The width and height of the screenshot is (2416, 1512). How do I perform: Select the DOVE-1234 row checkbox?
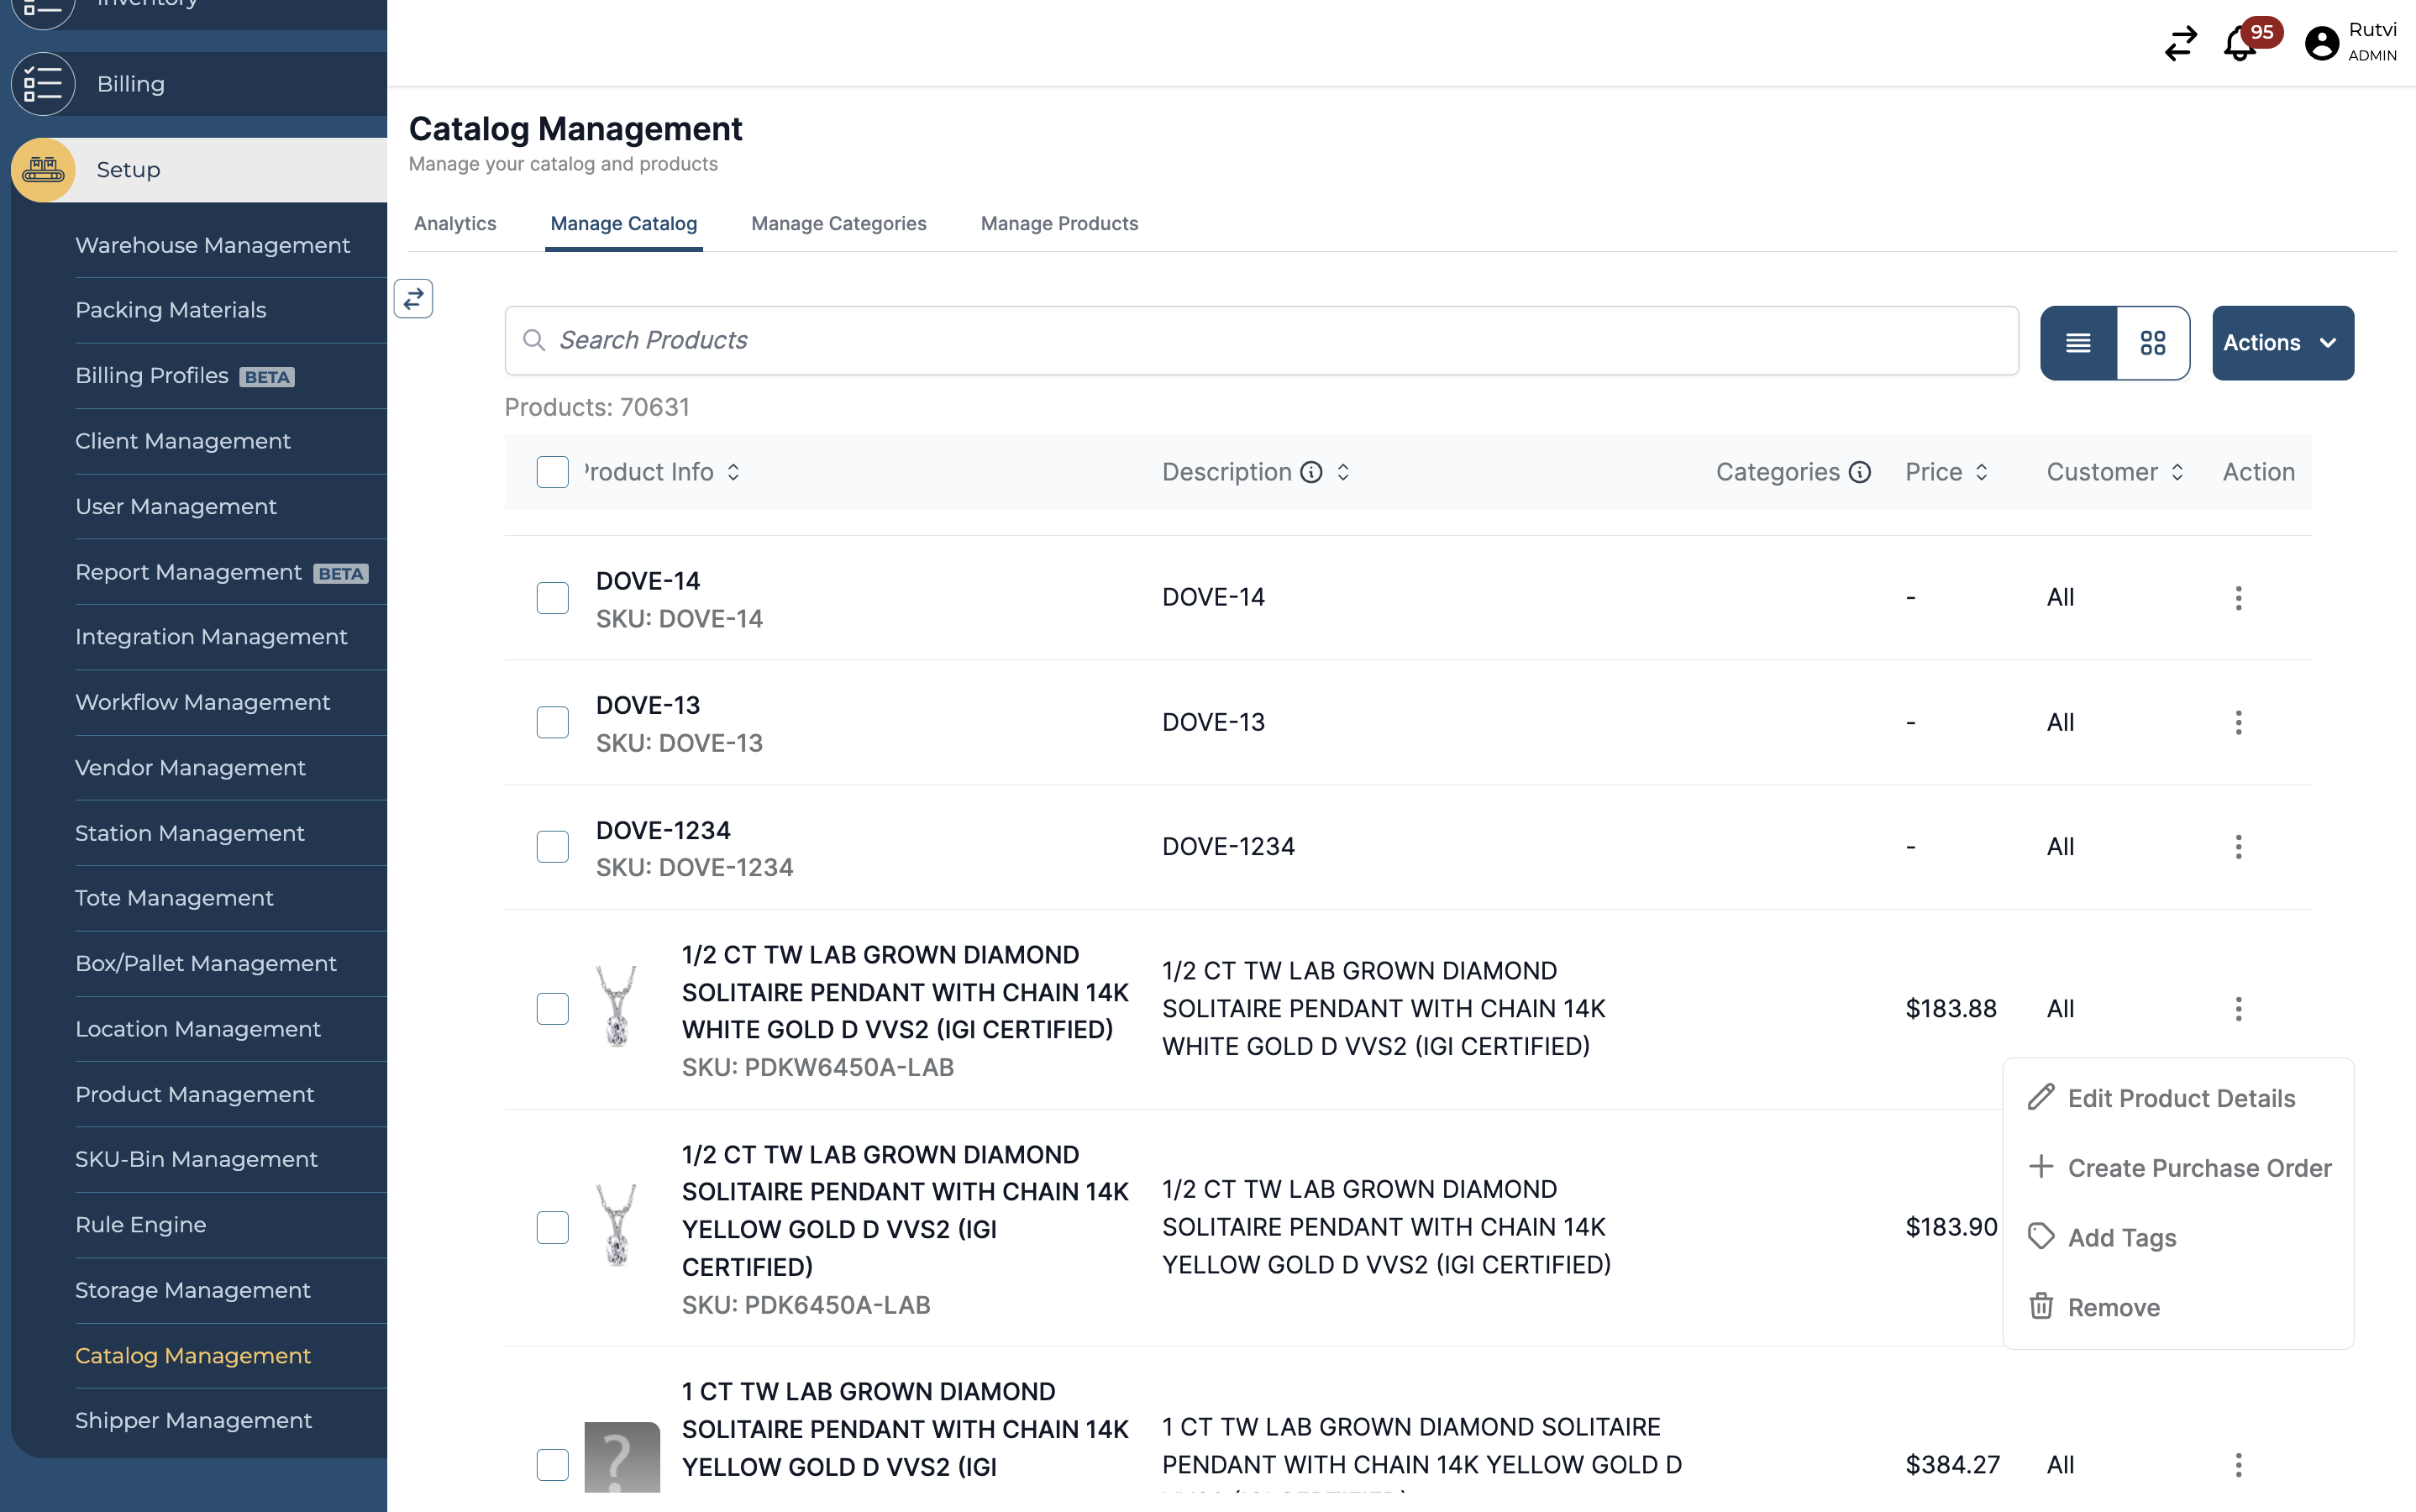(x=553, y=846)
